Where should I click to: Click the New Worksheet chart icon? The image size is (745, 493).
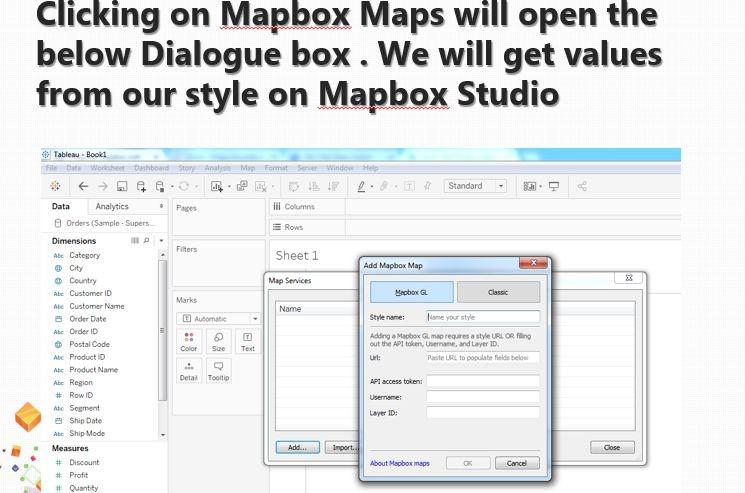click(217, 186)
